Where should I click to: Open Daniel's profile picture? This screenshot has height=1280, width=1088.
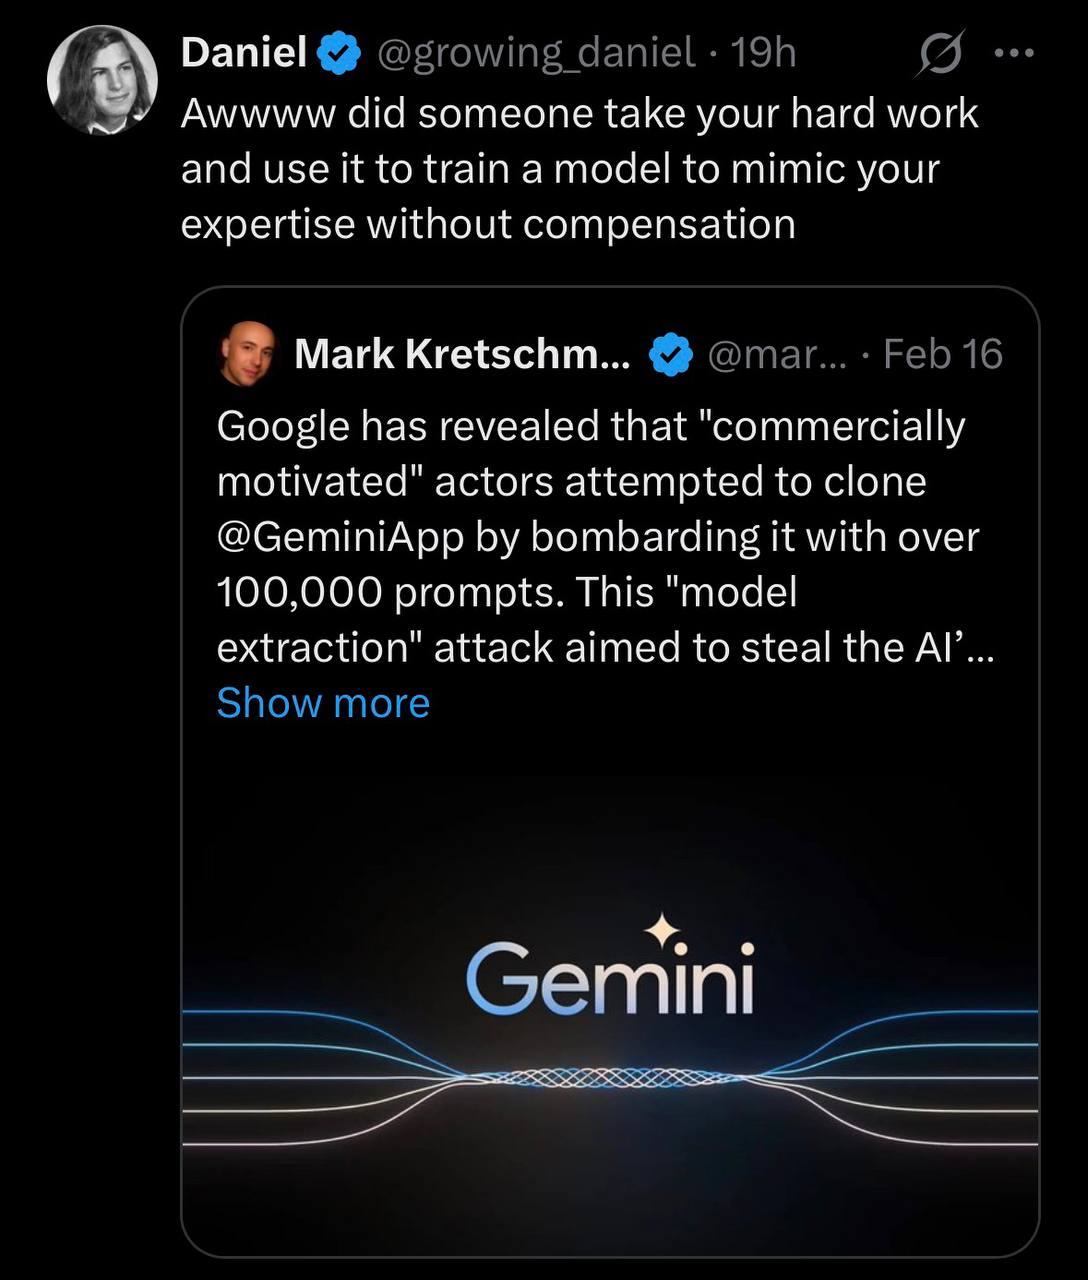(102, 80)
